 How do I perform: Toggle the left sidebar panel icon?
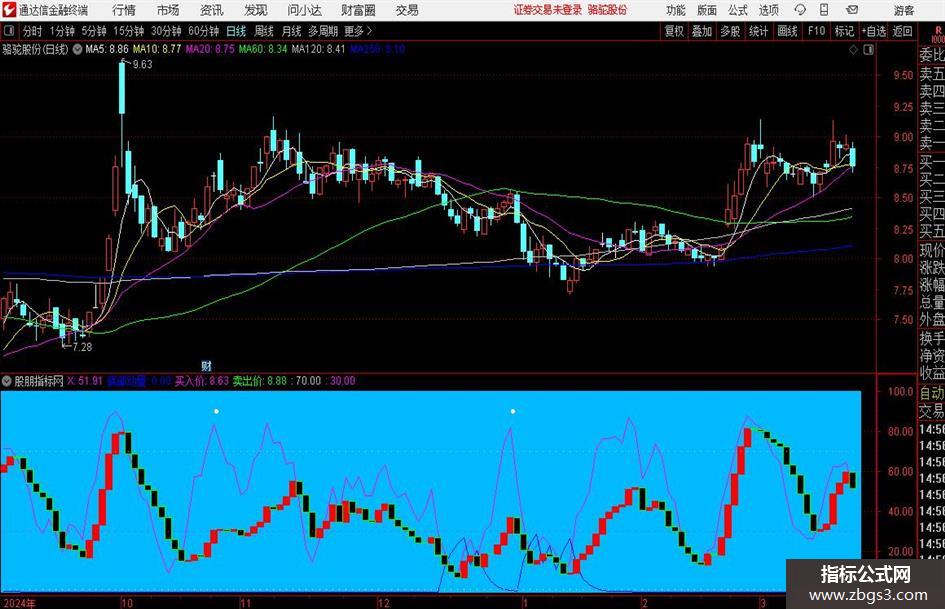[x=8, y=31]
